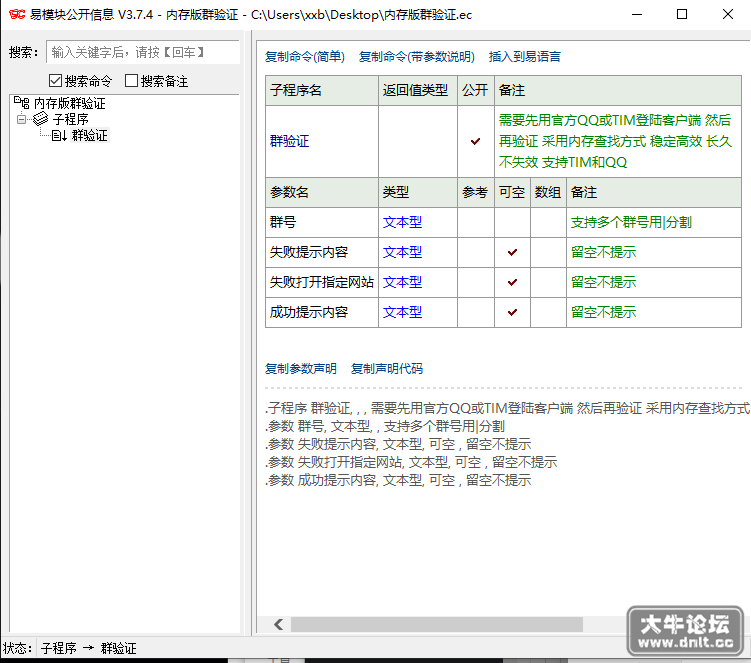Click the .参数 群号 declaration line

(x=385, y=426)
